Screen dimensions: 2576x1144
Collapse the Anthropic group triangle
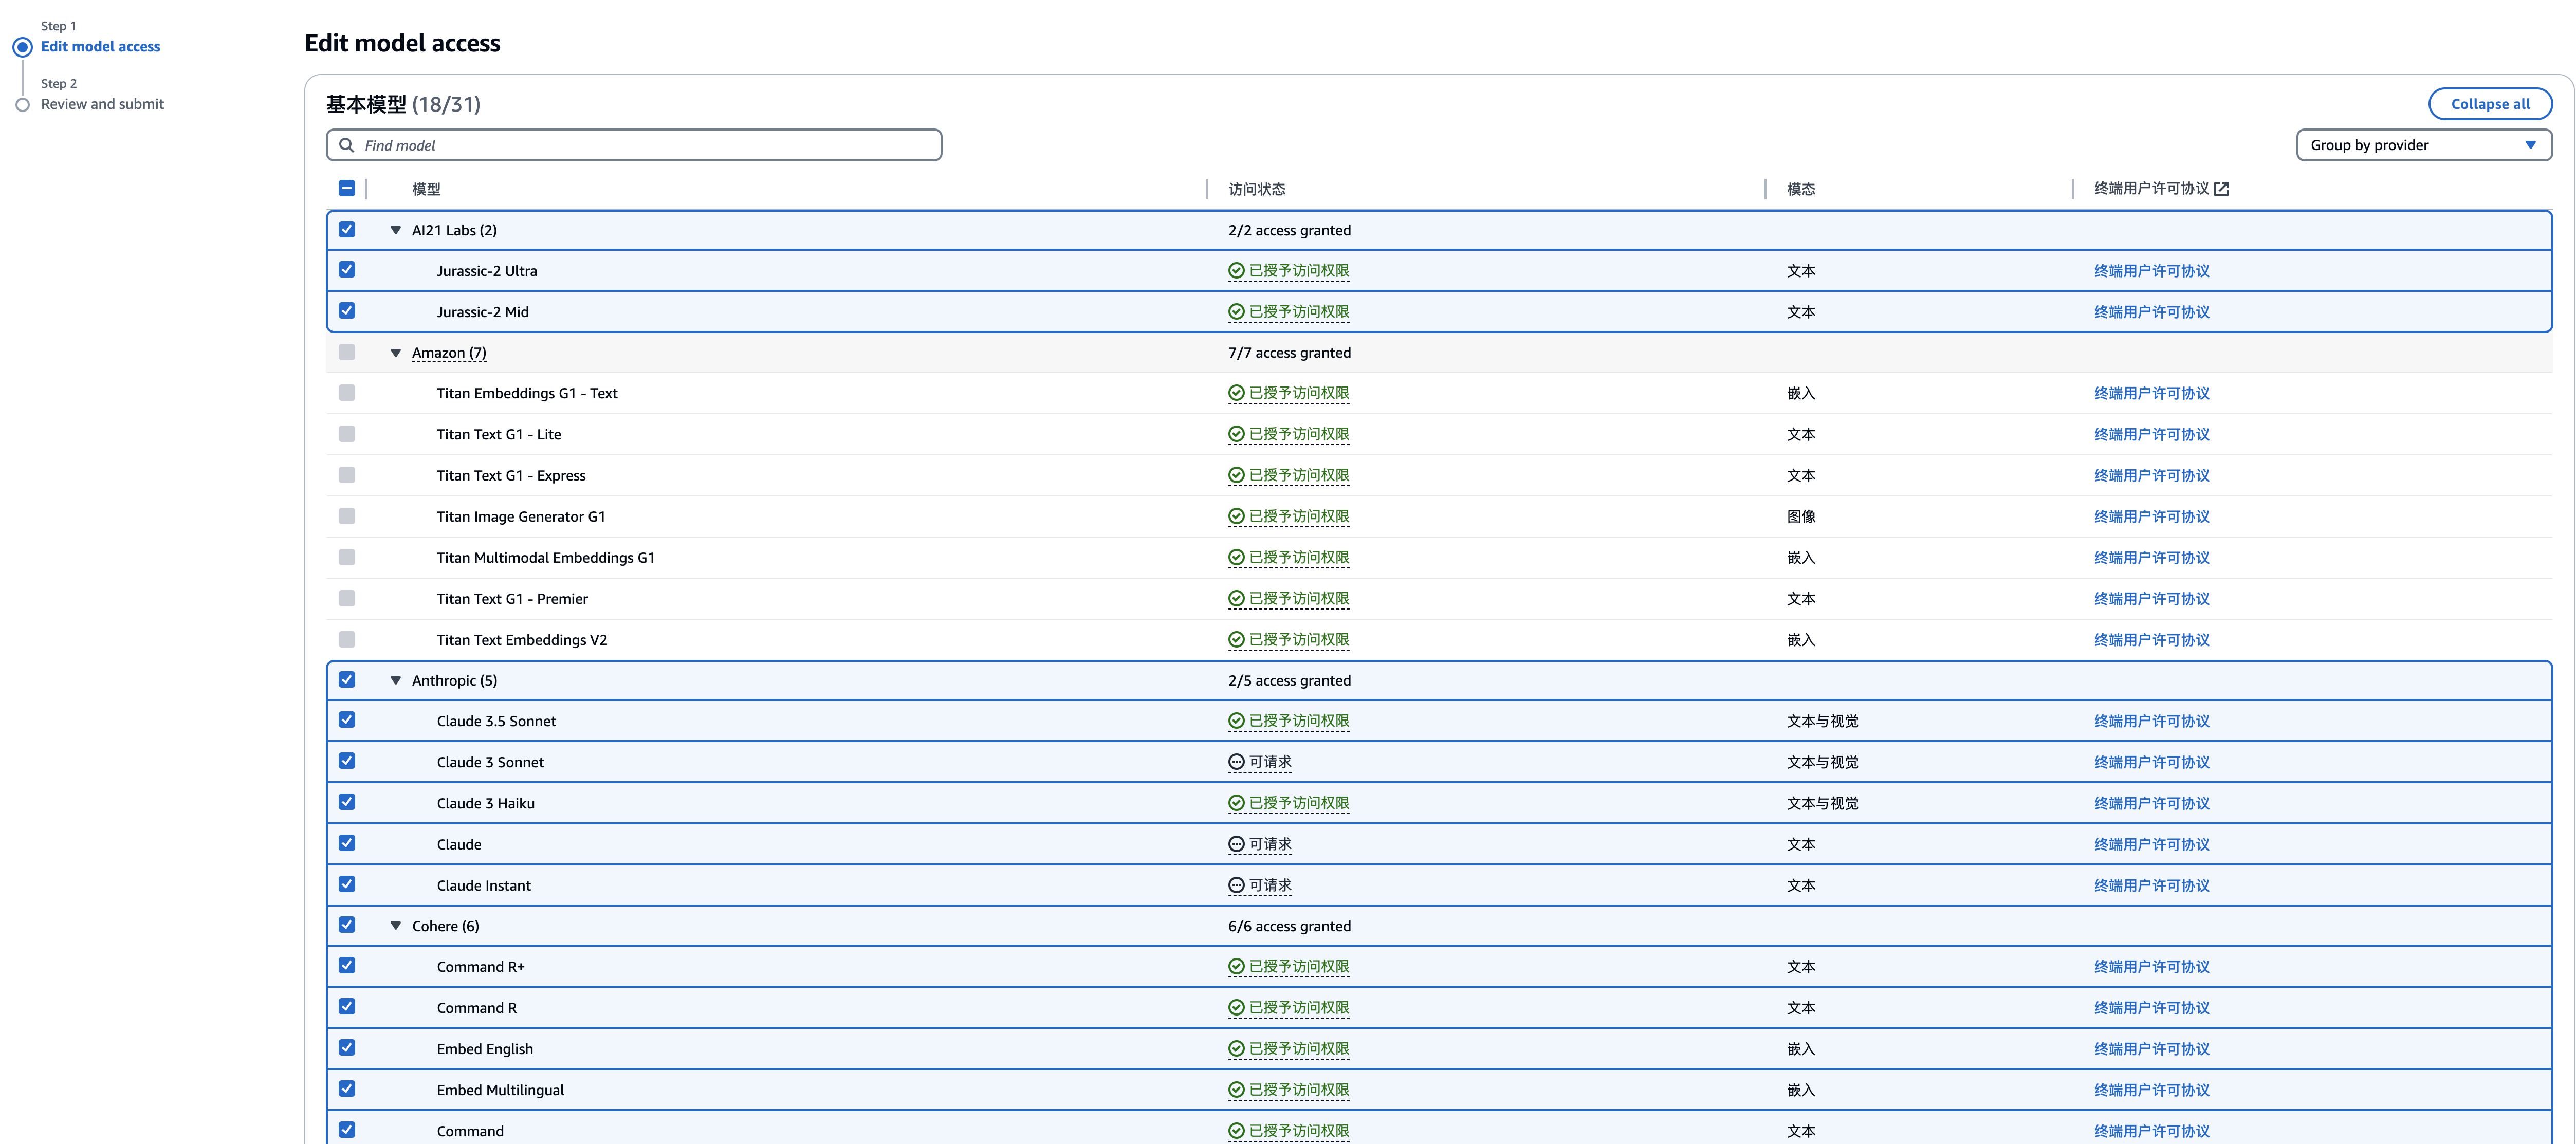click(x=396, y=681)
